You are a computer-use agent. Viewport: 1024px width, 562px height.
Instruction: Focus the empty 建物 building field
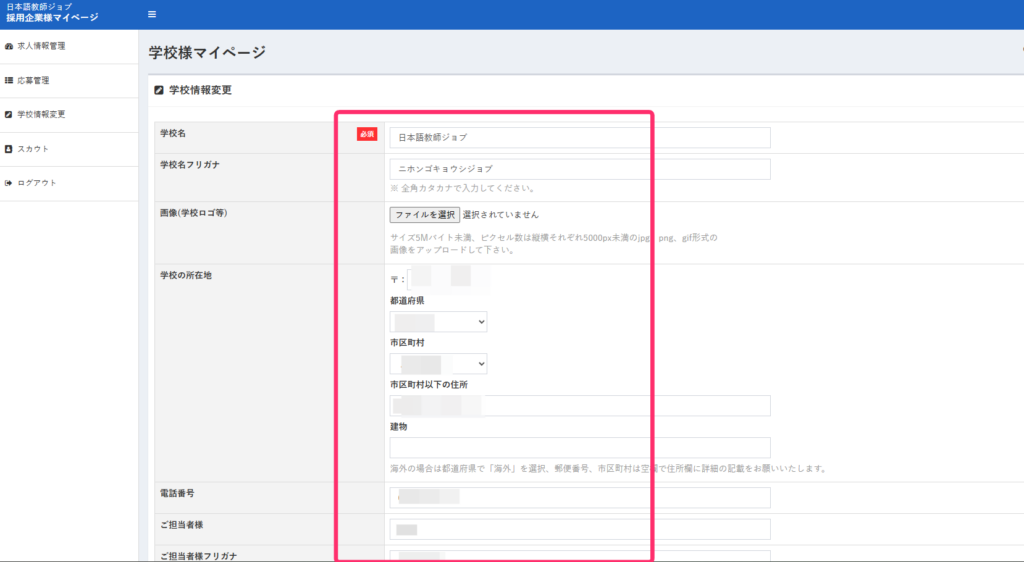580,447
